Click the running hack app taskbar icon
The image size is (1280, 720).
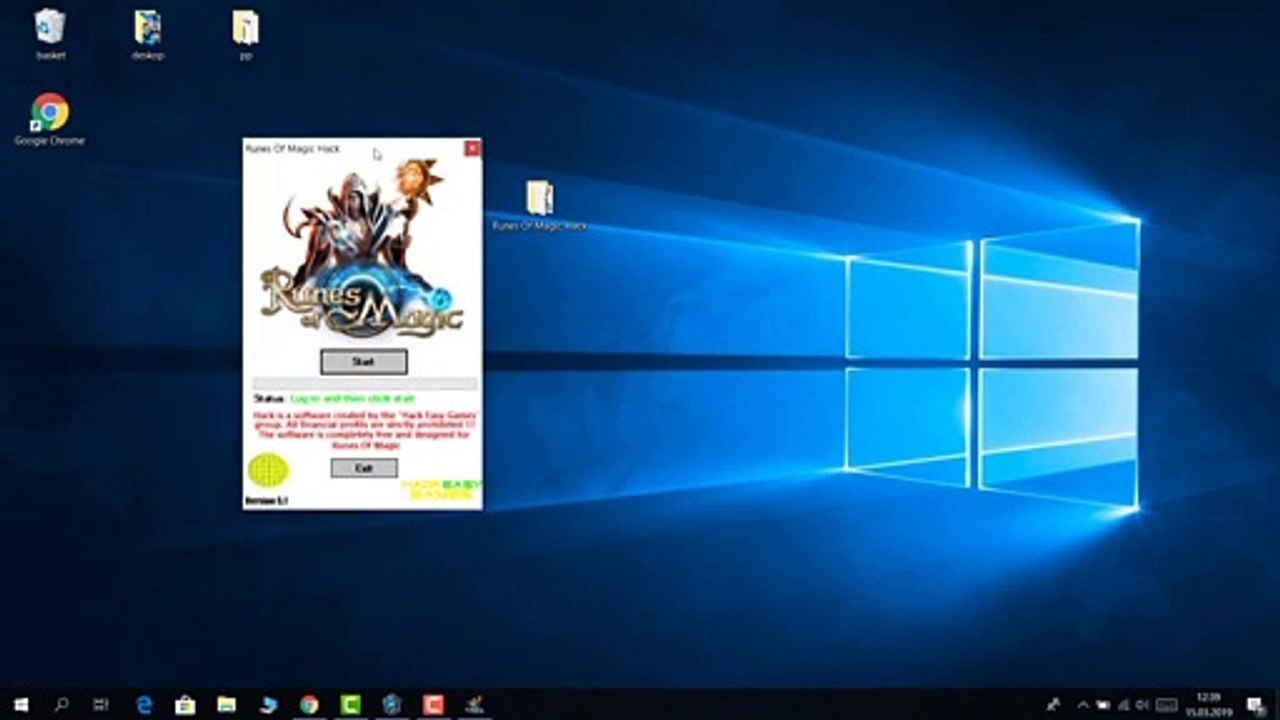pos(475,705)
